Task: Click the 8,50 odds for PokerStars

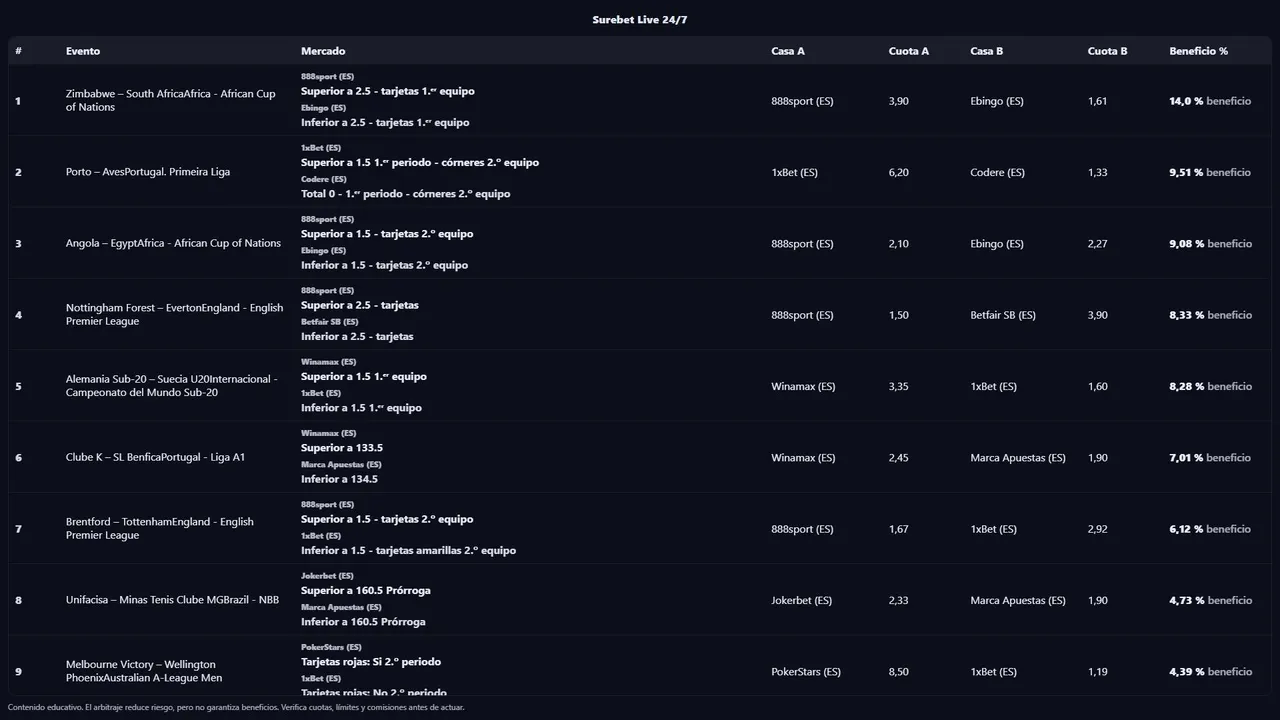Action: [x=898, y=672]
